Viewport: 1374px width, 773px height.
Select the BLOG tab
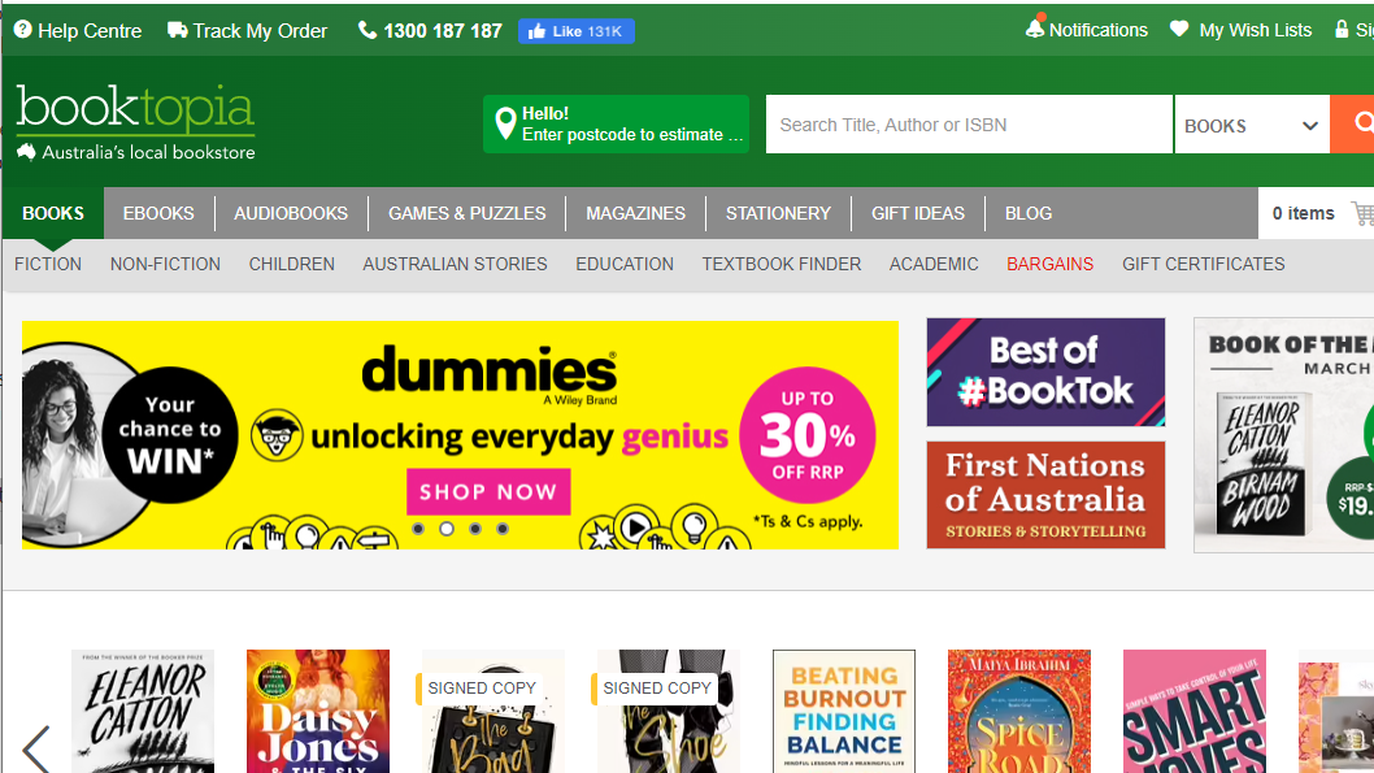click(x=1028, y=213)
